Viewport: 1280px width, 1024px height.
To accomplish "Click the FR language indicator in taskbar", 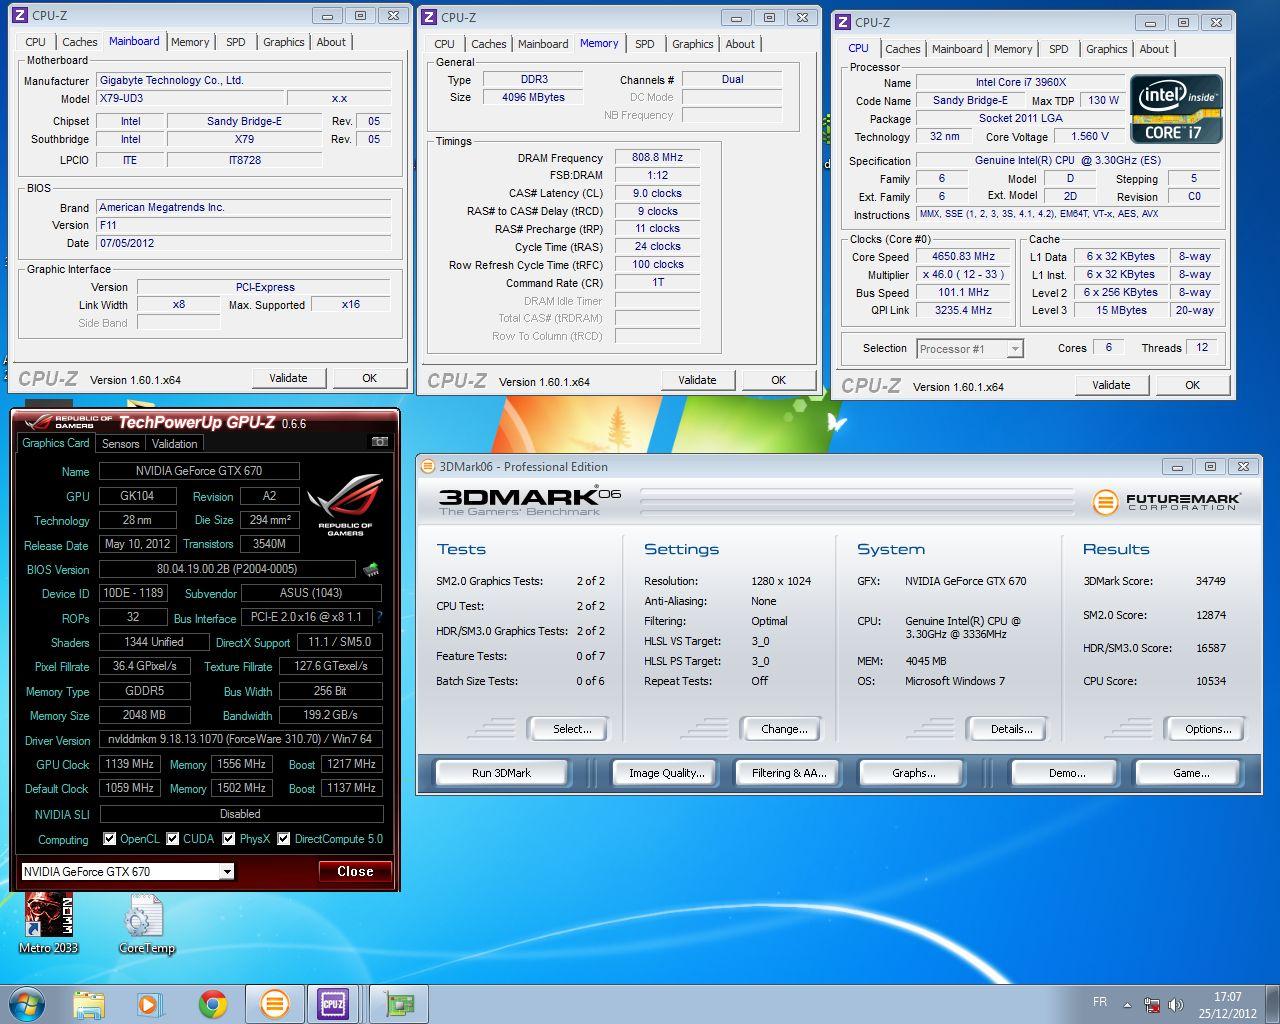I will point(1100,1001).
